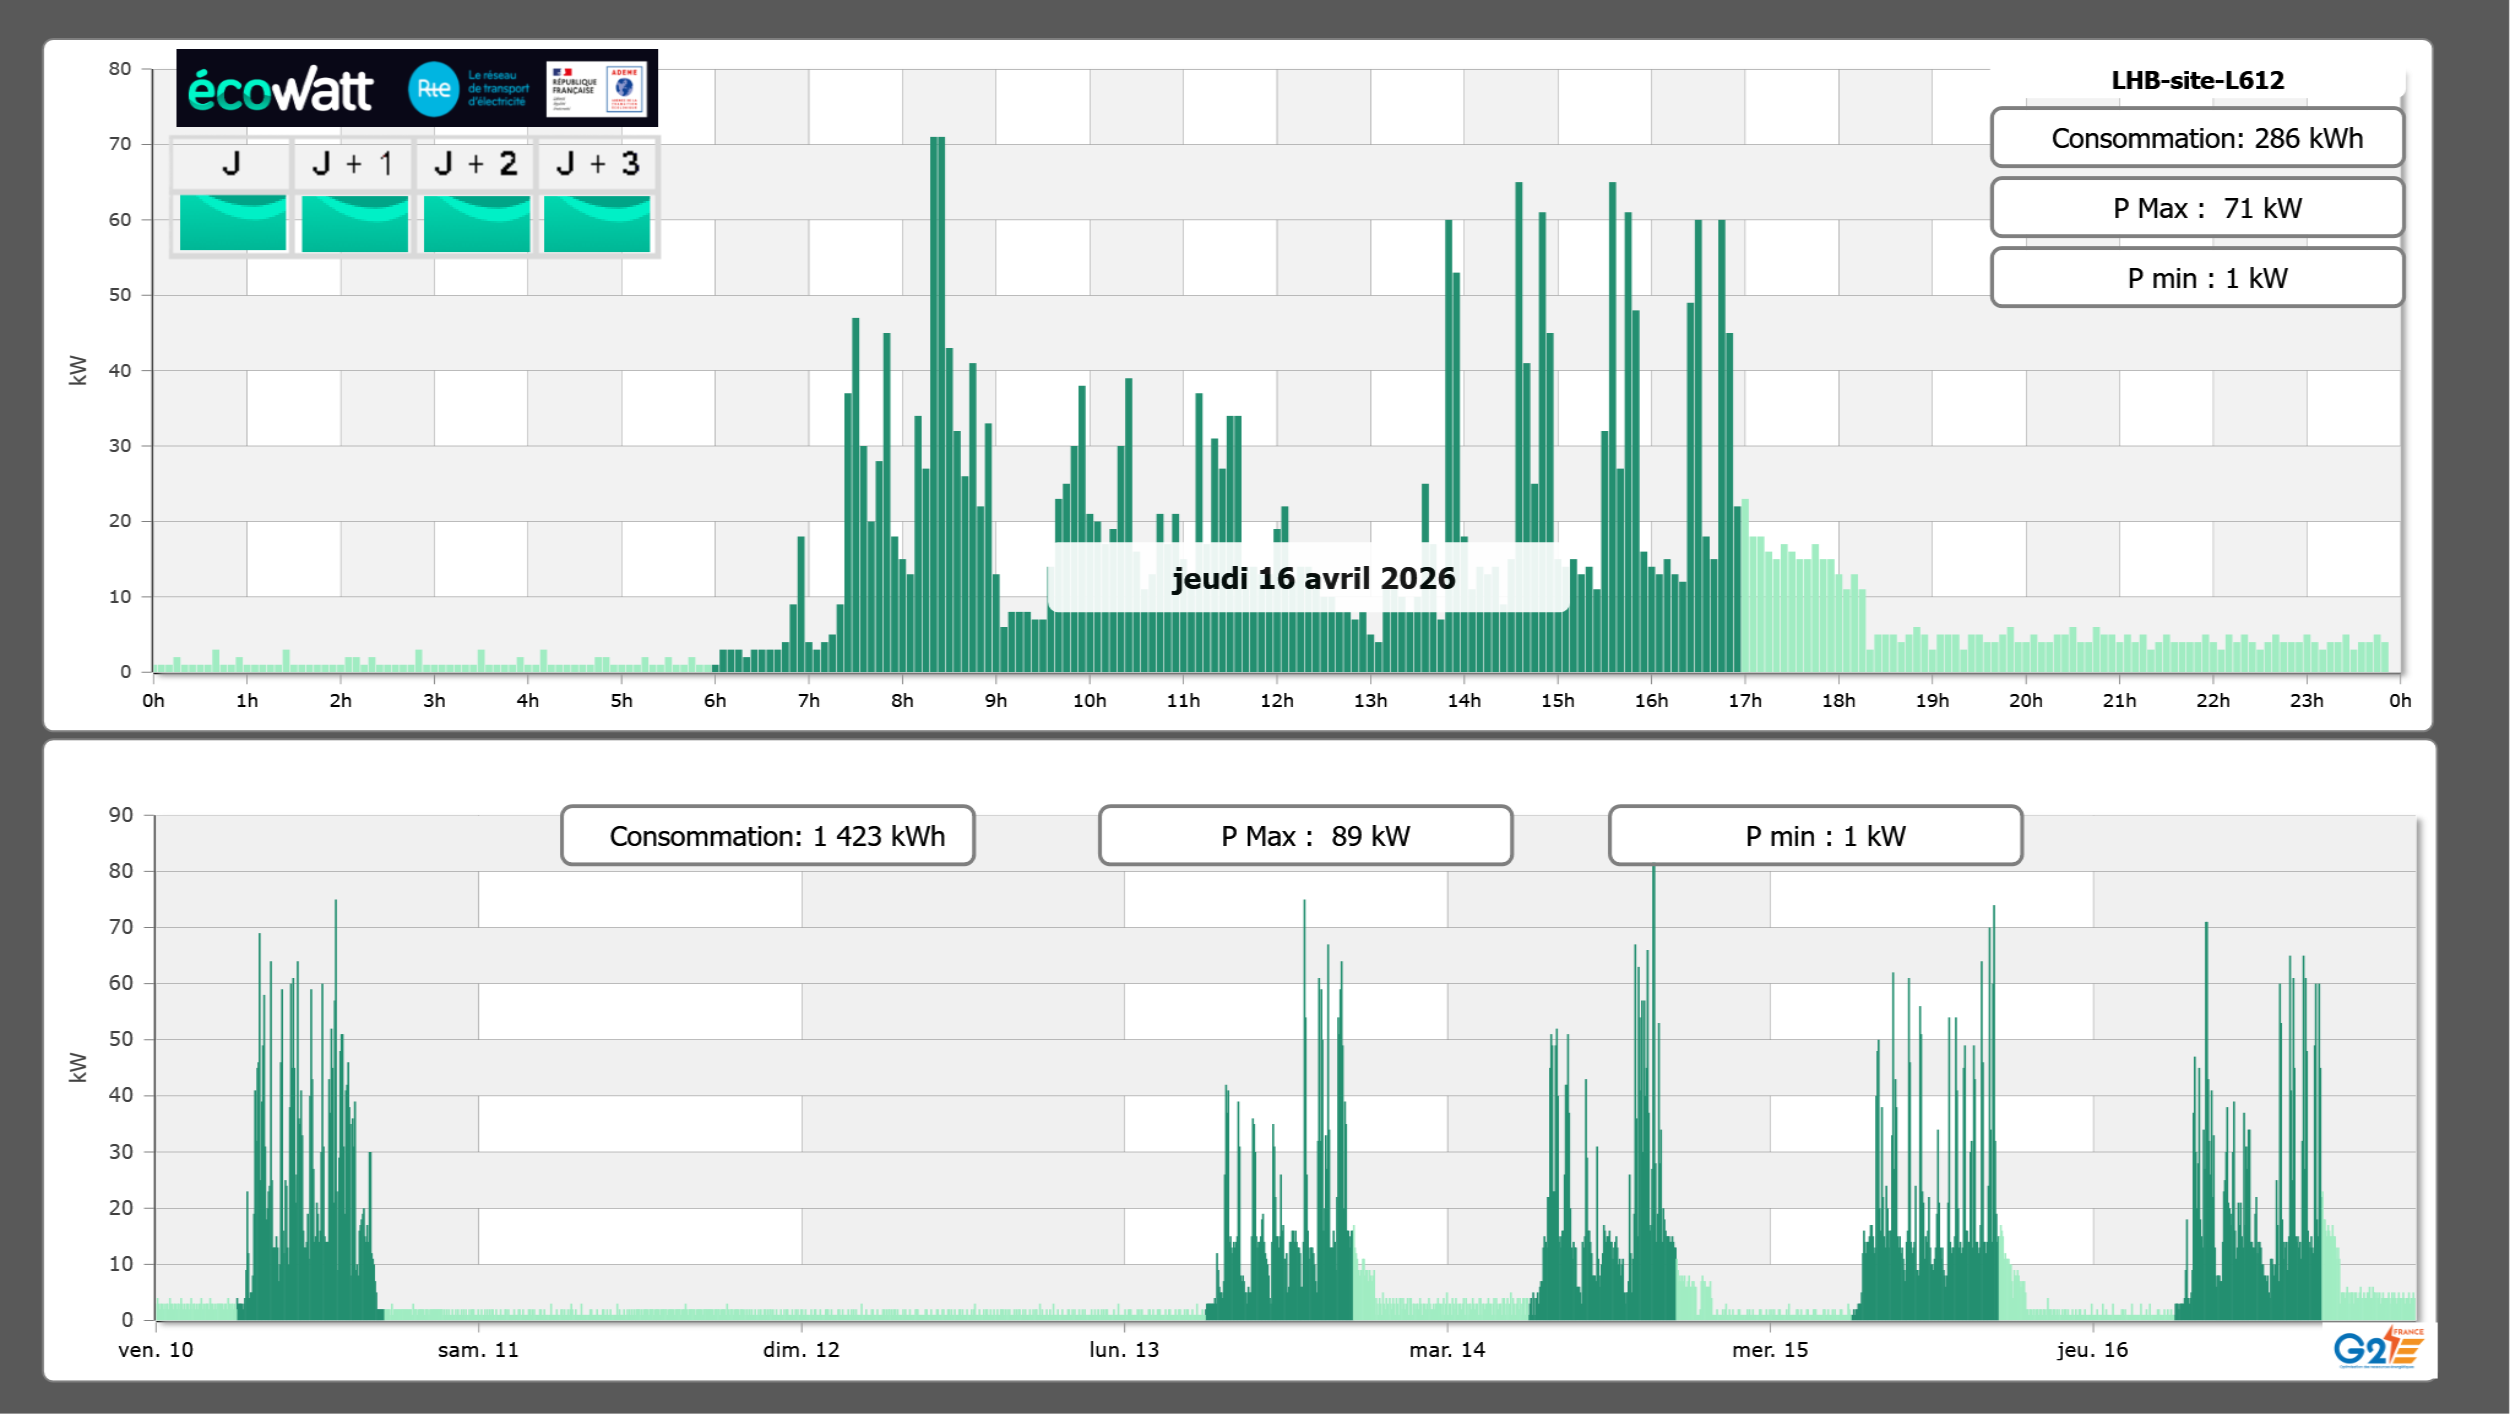2511x1415 pixels.
Task: Click the RTE round logo
Action: pos(433,89)
